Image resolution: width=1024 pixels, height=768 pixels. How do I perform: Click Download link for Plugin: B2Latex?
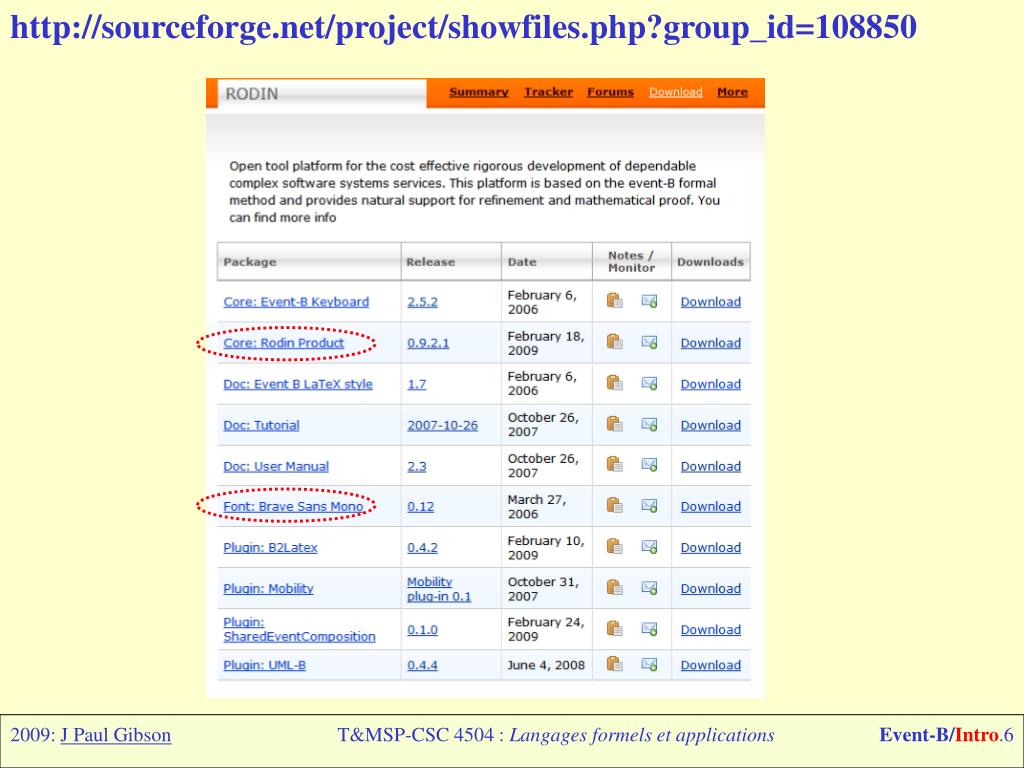(711, 547)
